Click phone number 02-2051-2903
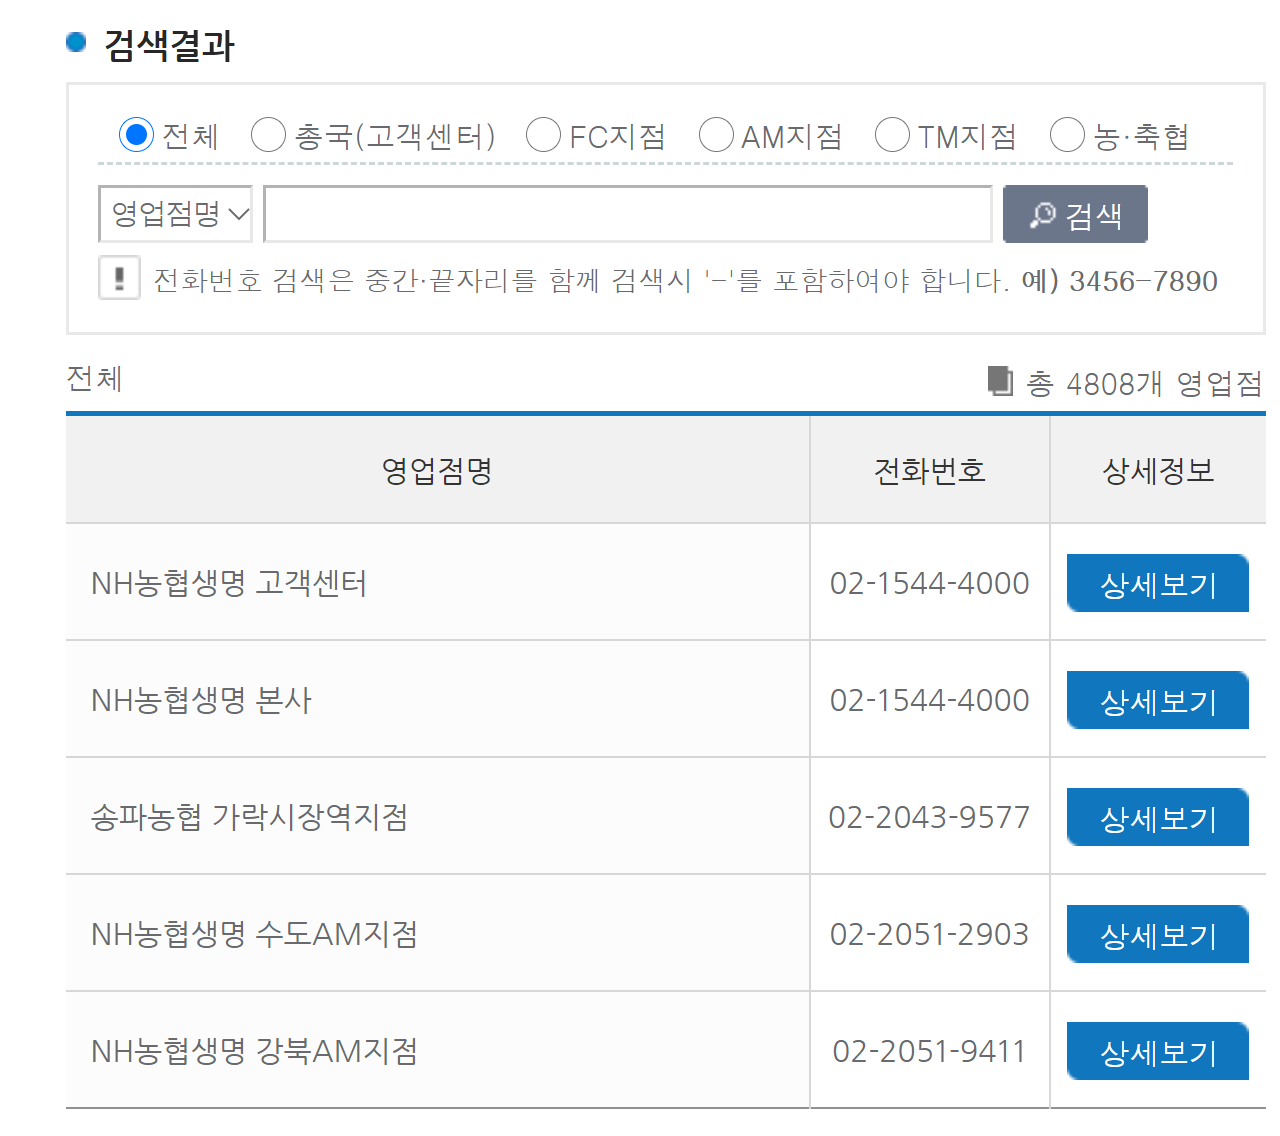Image resolution: width=1280 pixels, height=1136 pixels. tap(929, 934)
